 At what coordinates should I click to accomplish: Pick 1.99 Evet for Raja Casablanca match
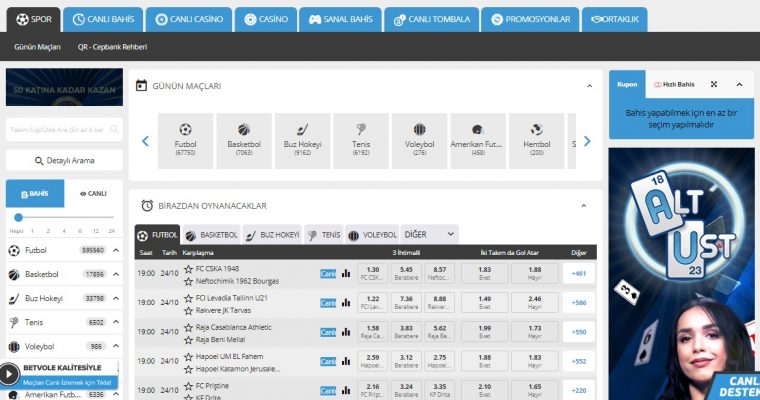coord(485,332)
